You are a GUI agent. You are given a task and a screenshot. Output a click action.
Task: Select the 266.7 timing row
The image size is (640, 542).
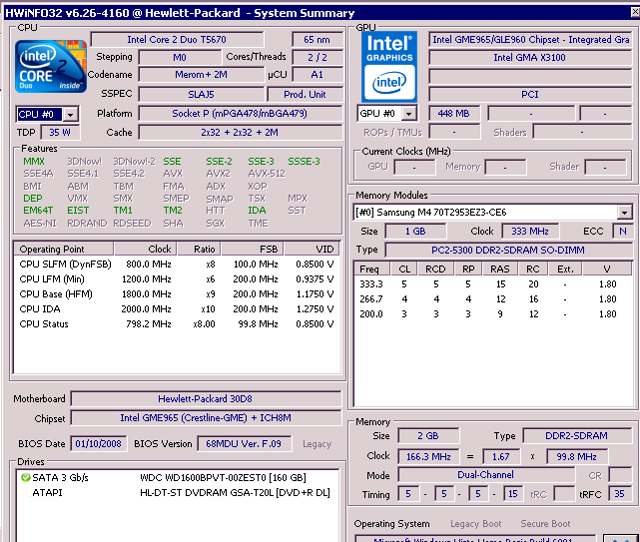click(493, 299)
